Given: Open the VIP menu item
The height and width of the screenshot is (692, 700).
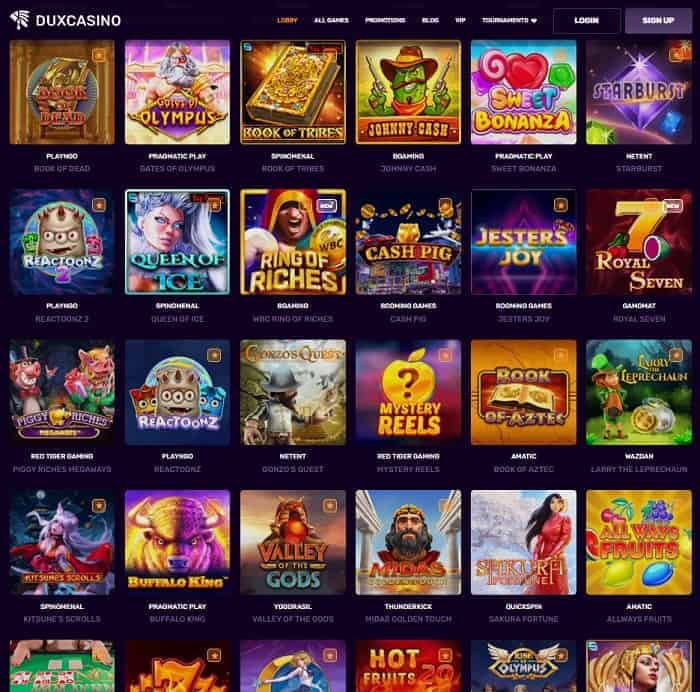Looking at the screenshot, I should pos(460,20).
